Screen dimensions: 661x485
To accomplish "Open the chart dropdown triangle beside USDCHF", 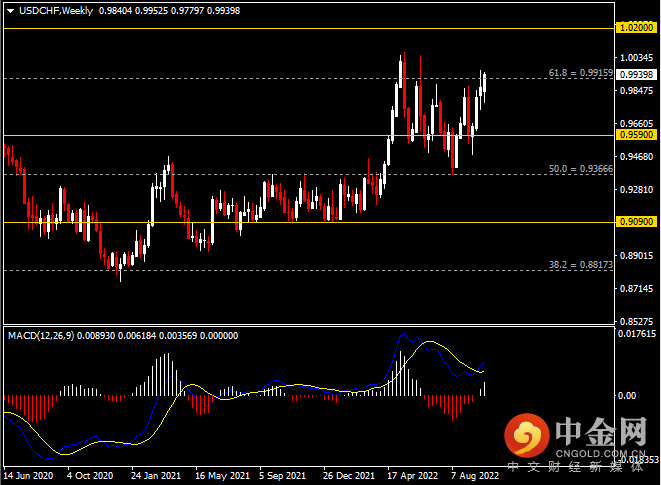I will pos(11,11).
